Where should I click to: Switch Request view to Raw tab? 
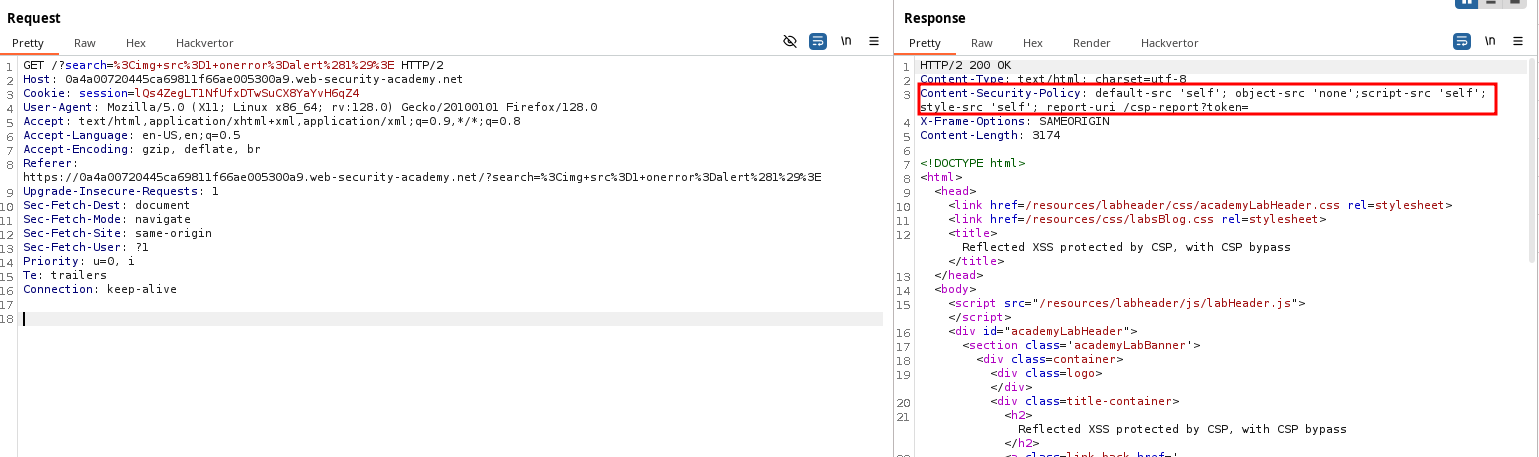[x=85, y=43]
